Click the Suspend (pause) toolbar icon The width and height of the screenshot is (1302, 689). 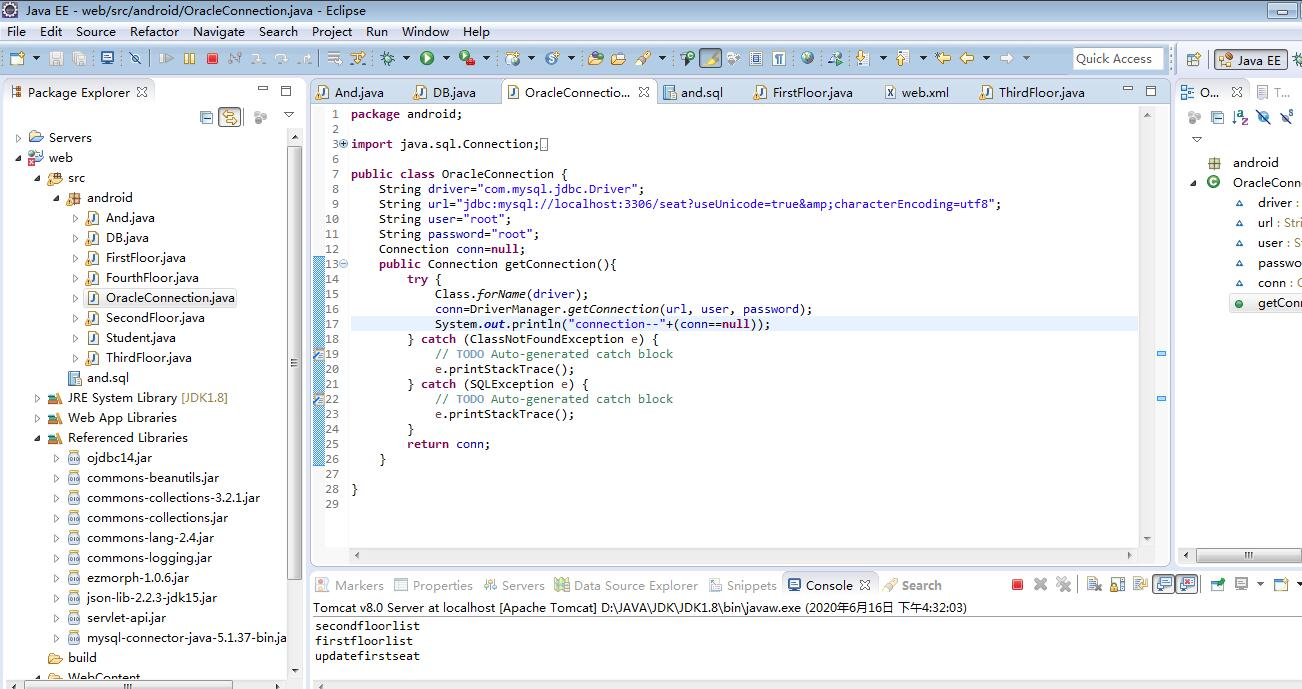(189, 58)
